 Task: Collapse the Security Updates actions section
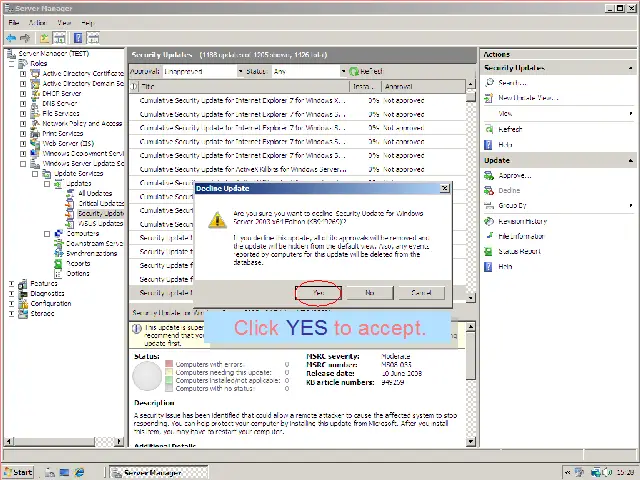click(631, 68)
